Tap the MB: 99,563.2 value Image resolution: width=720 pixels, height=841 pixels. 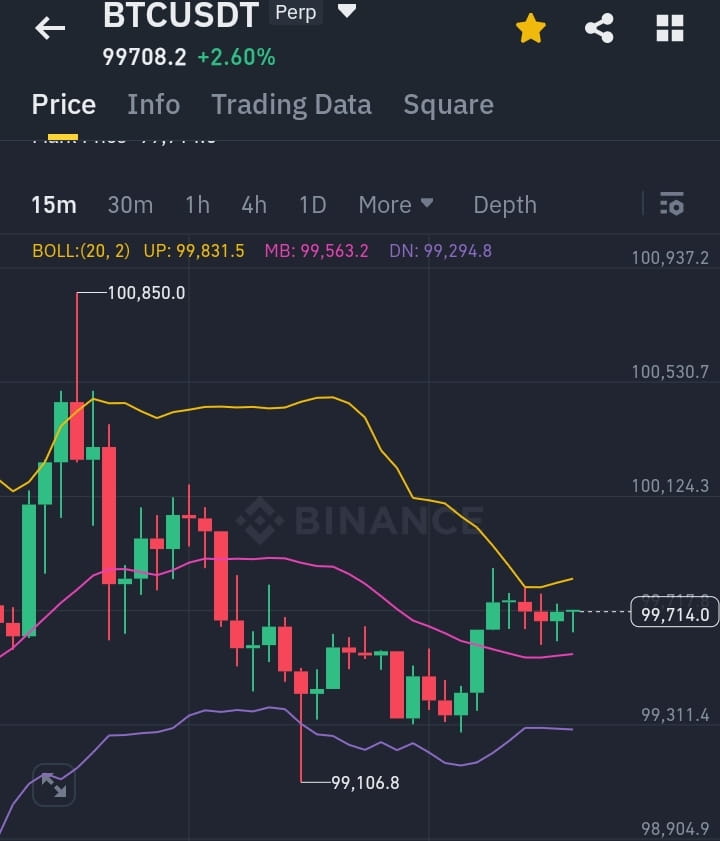click(317, 251)
